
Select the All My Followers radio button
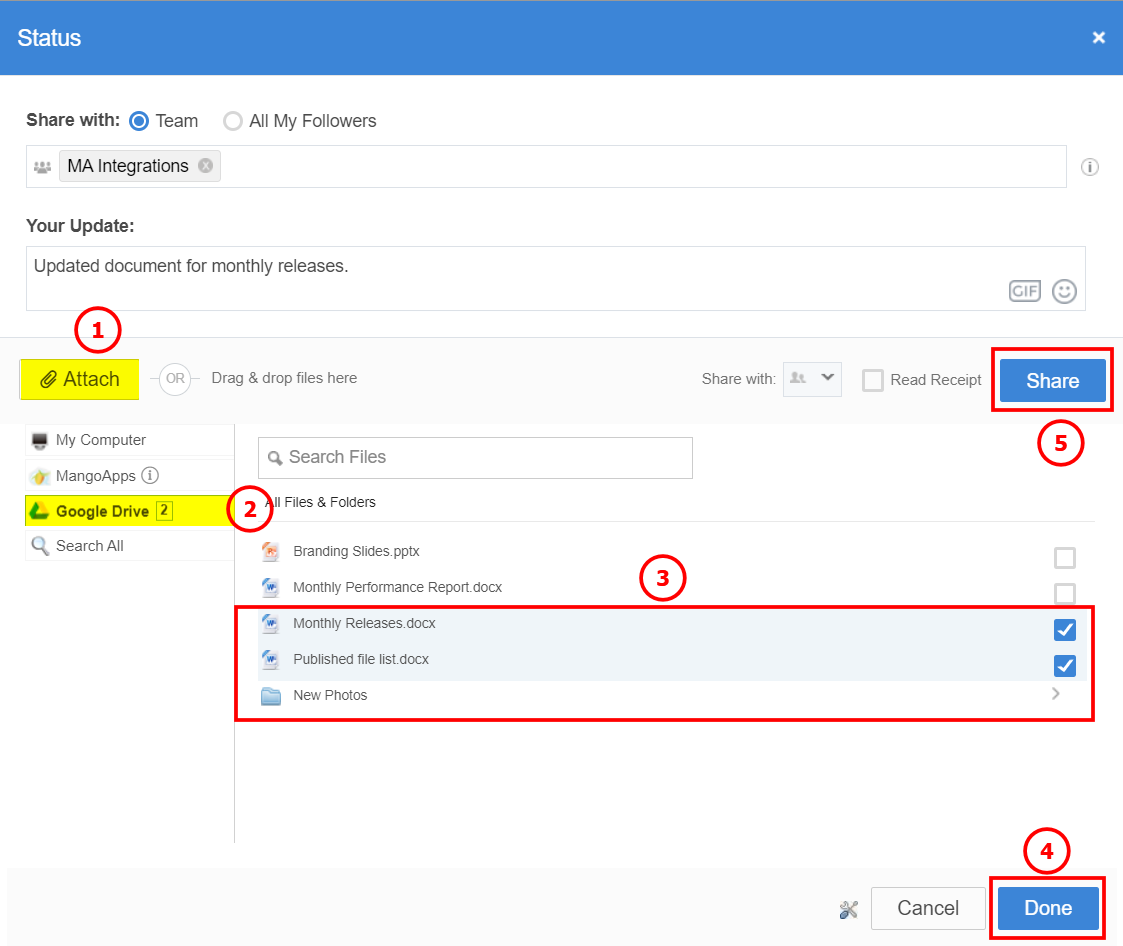pyautogui.click(x=233, y=121)
